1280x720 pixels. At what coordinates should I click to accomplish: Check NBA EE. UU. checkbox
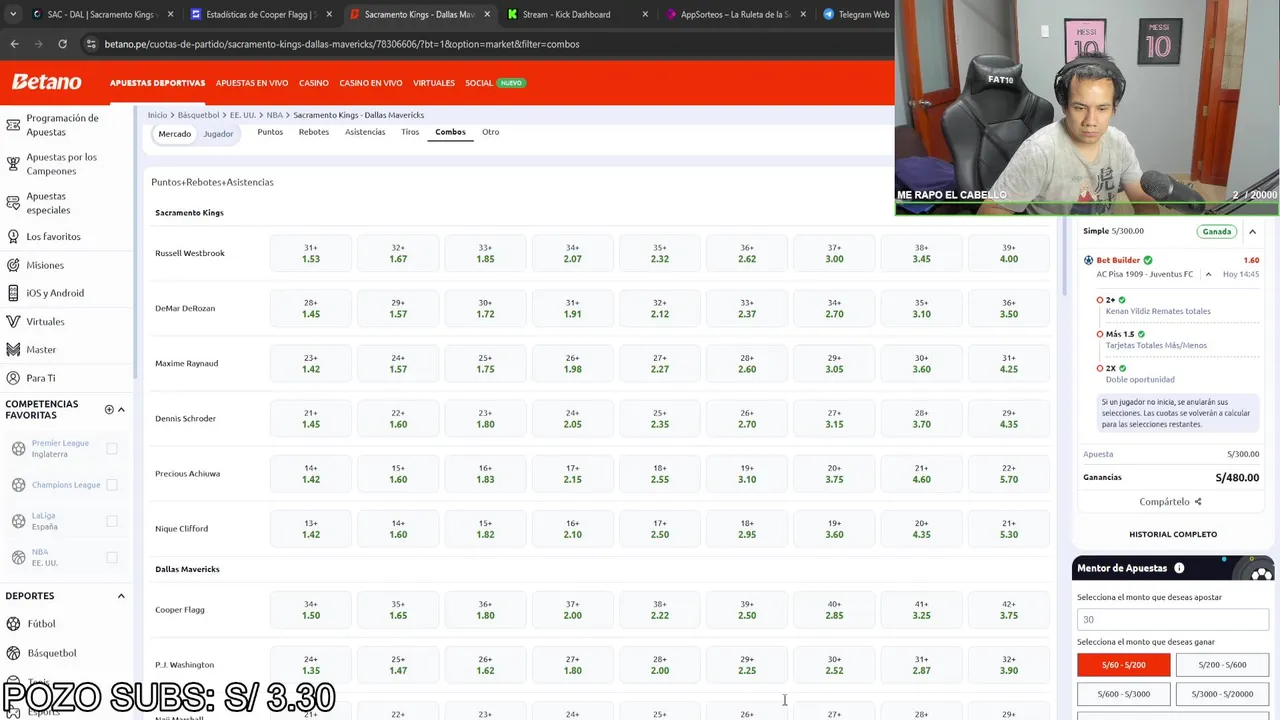point(112,557)
